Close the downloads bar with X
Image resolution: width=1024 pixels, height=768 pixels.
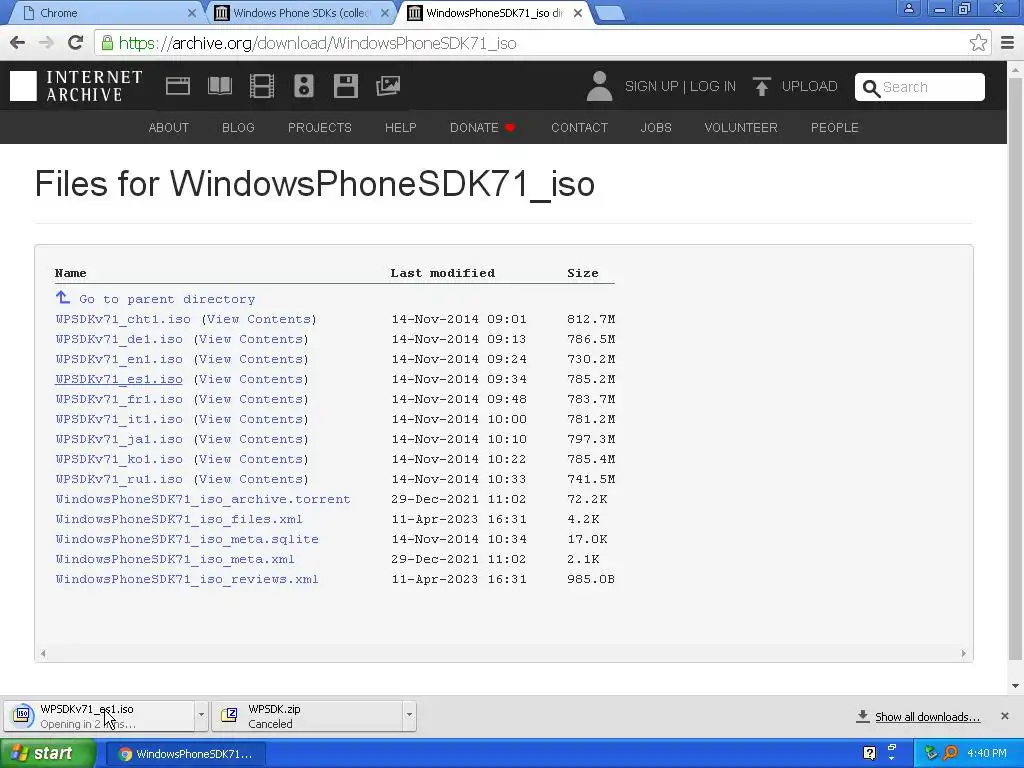(x=1004, y=716)
